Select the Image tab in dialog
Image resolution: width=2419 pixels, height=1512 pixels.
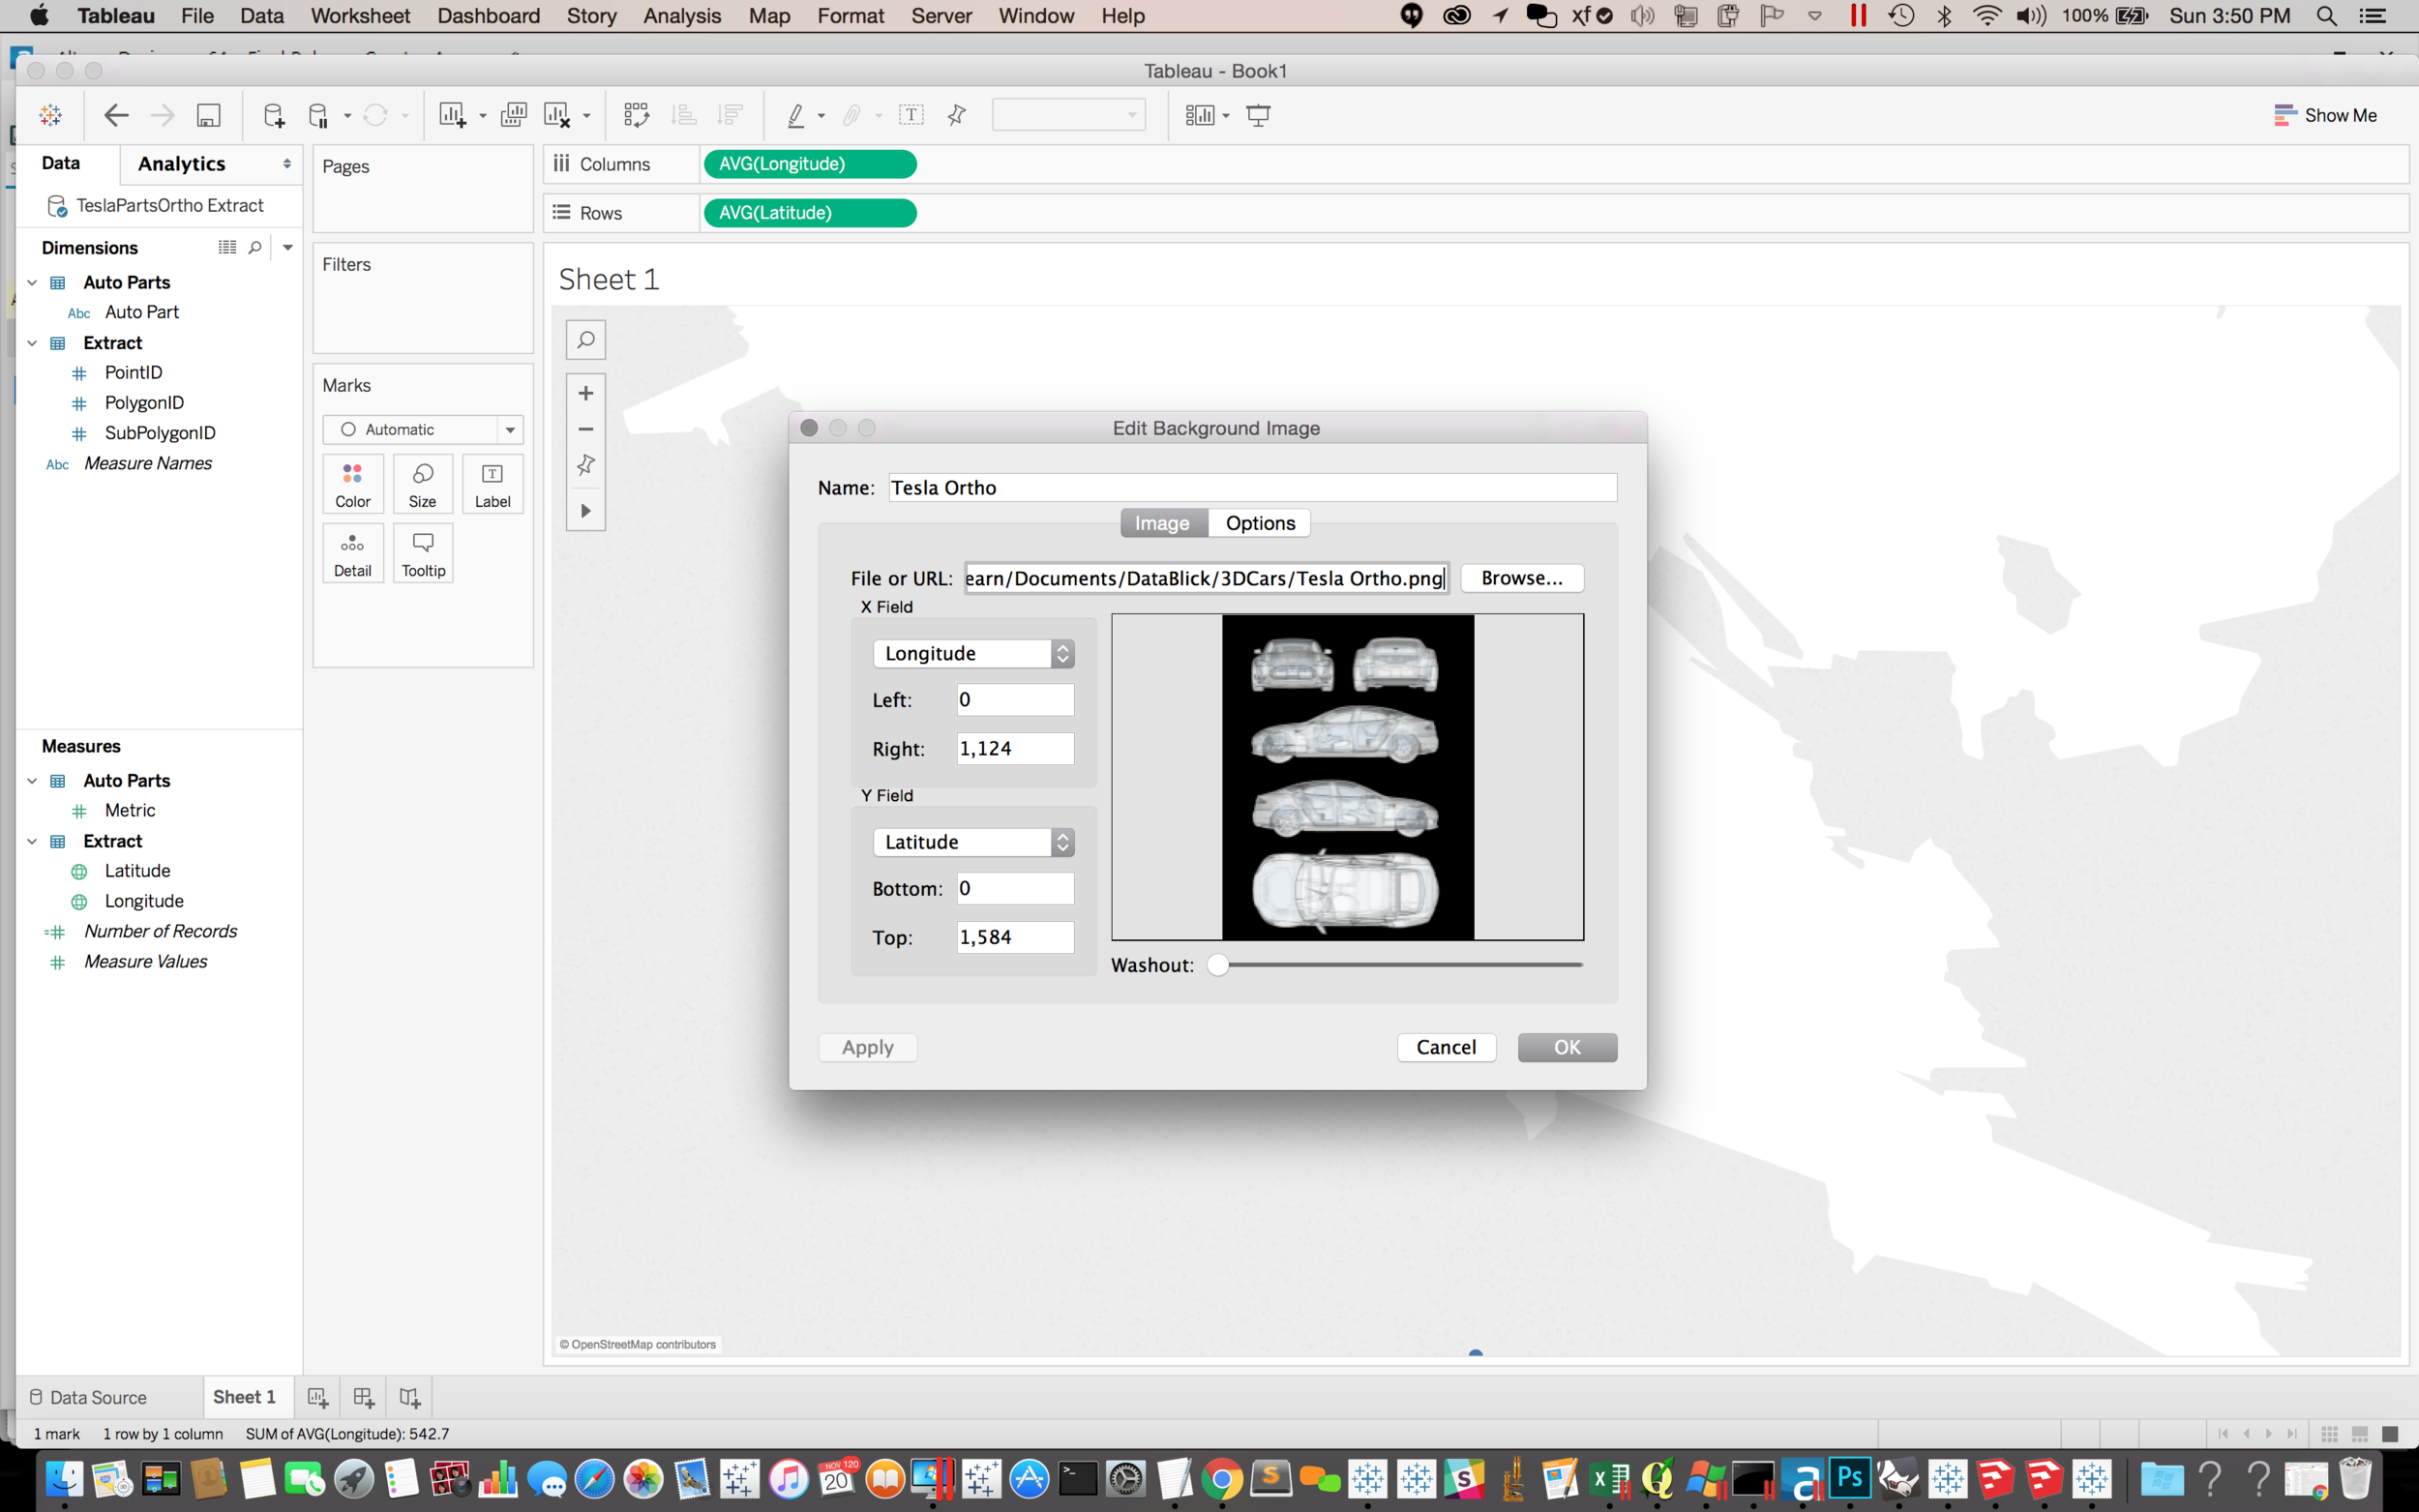coord(1162,523)
